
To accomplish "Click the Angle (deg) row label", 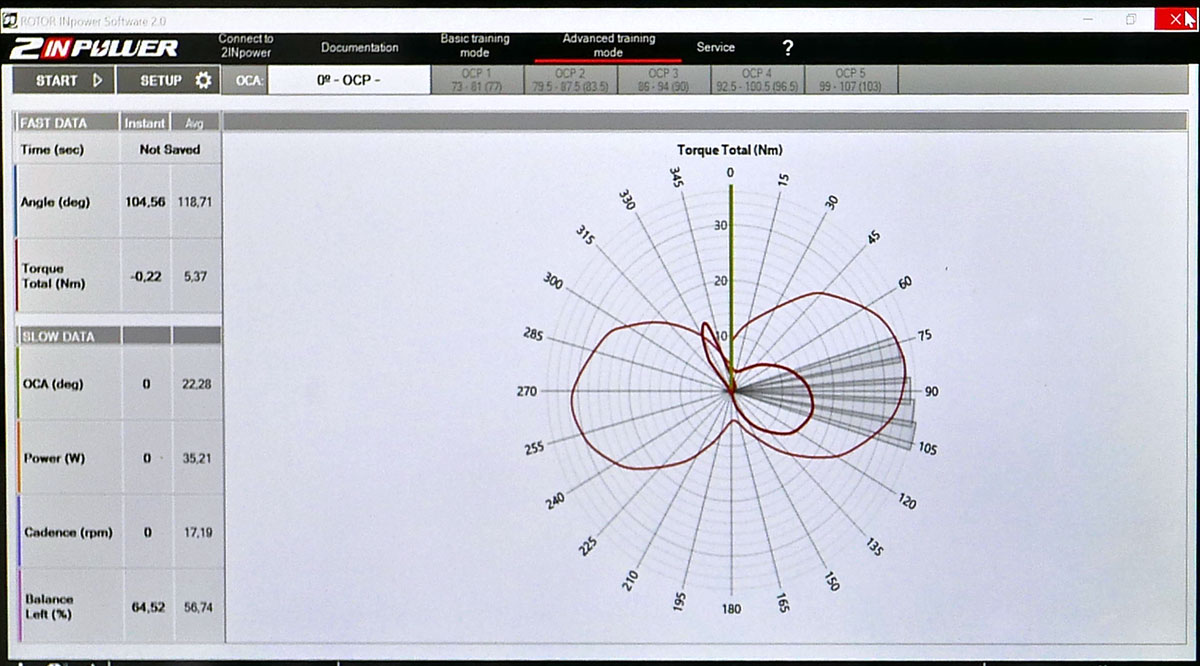I will (55, 202).
